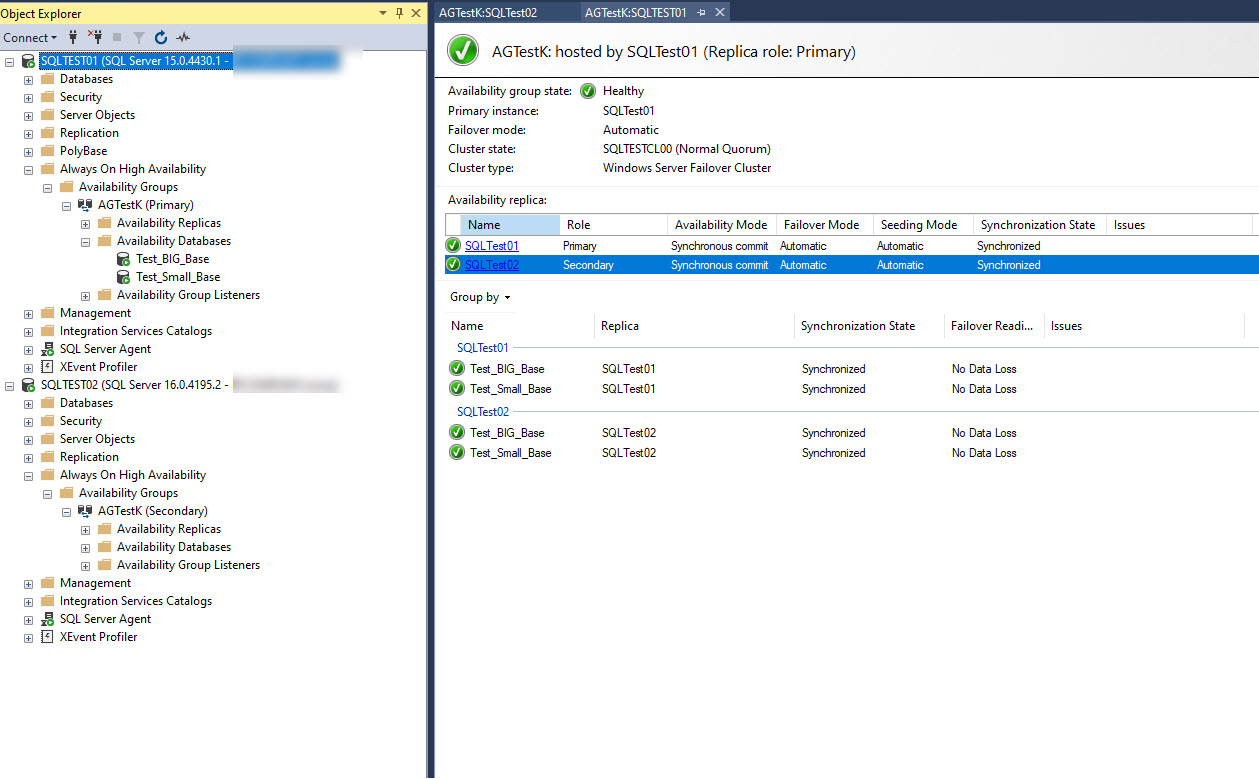Collapse Availability Databases under AGTestK (Primary)
1259x779 pixels.
click(x=85, y=241)
